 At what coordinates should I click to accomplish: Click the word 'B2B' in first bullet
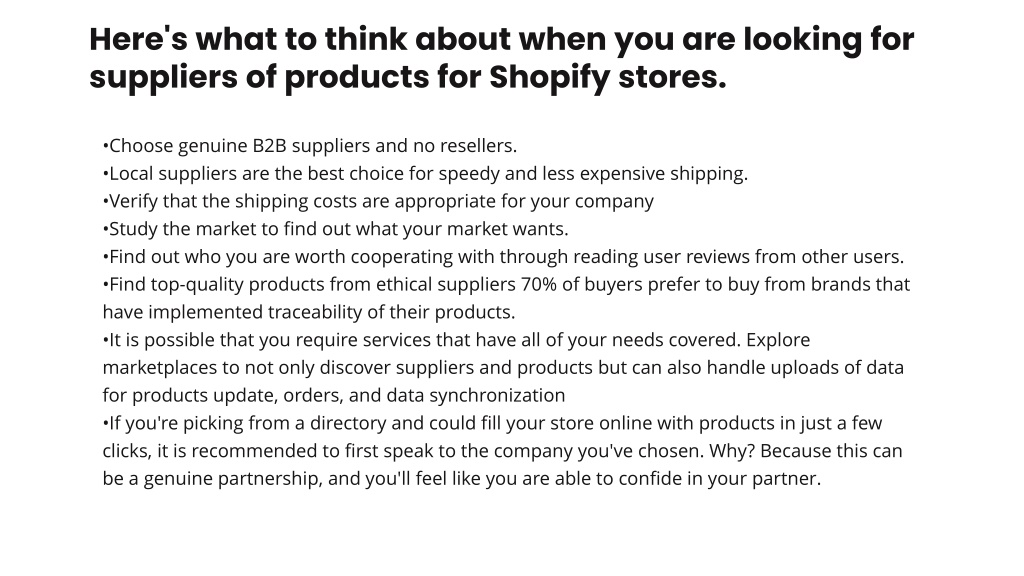click(270, 146)
